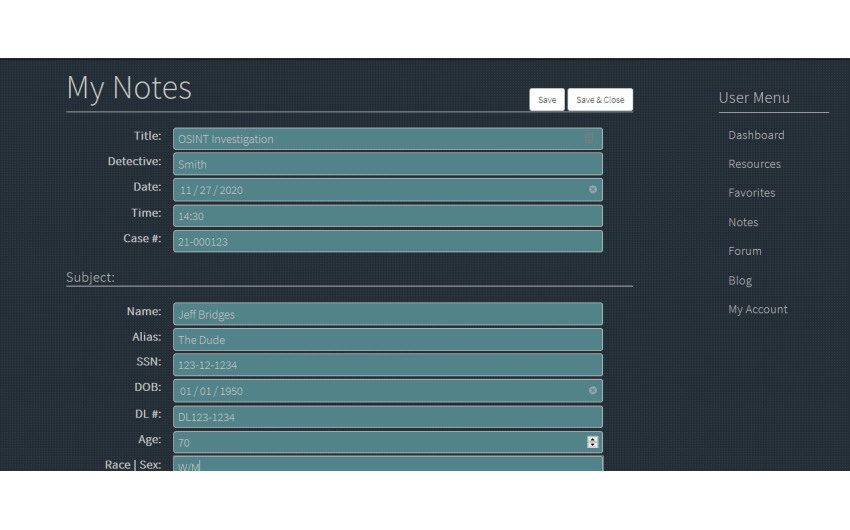Select the Case # input field
850x530 pixels.
coord(387,241)
